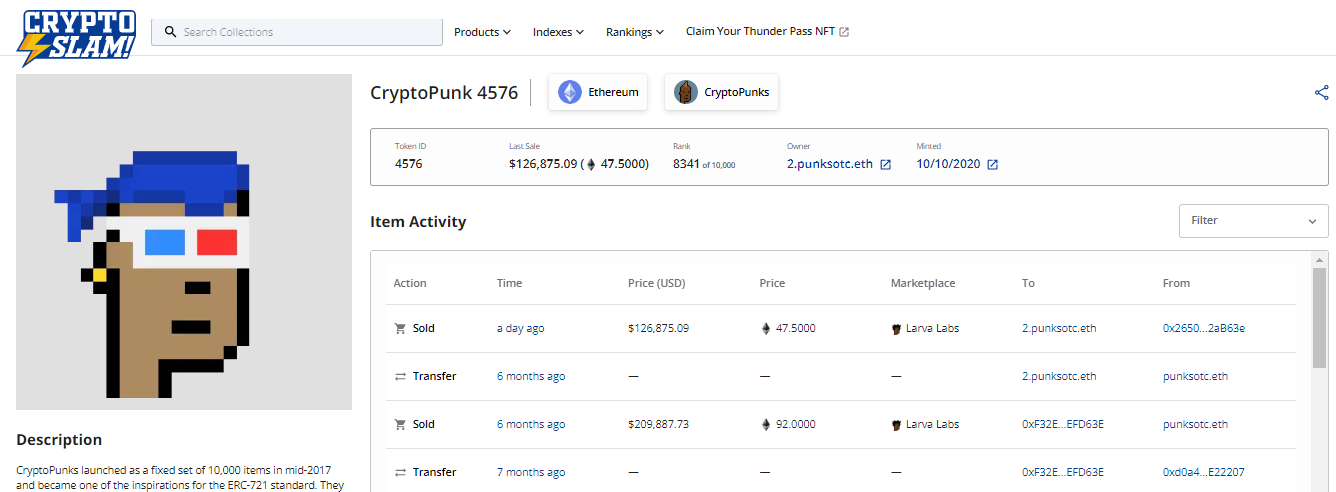This screenshot has width=1336, height=492.
Task: Click punksotc.eth in the $209,887.73 row
Action: pos(1195,424)
